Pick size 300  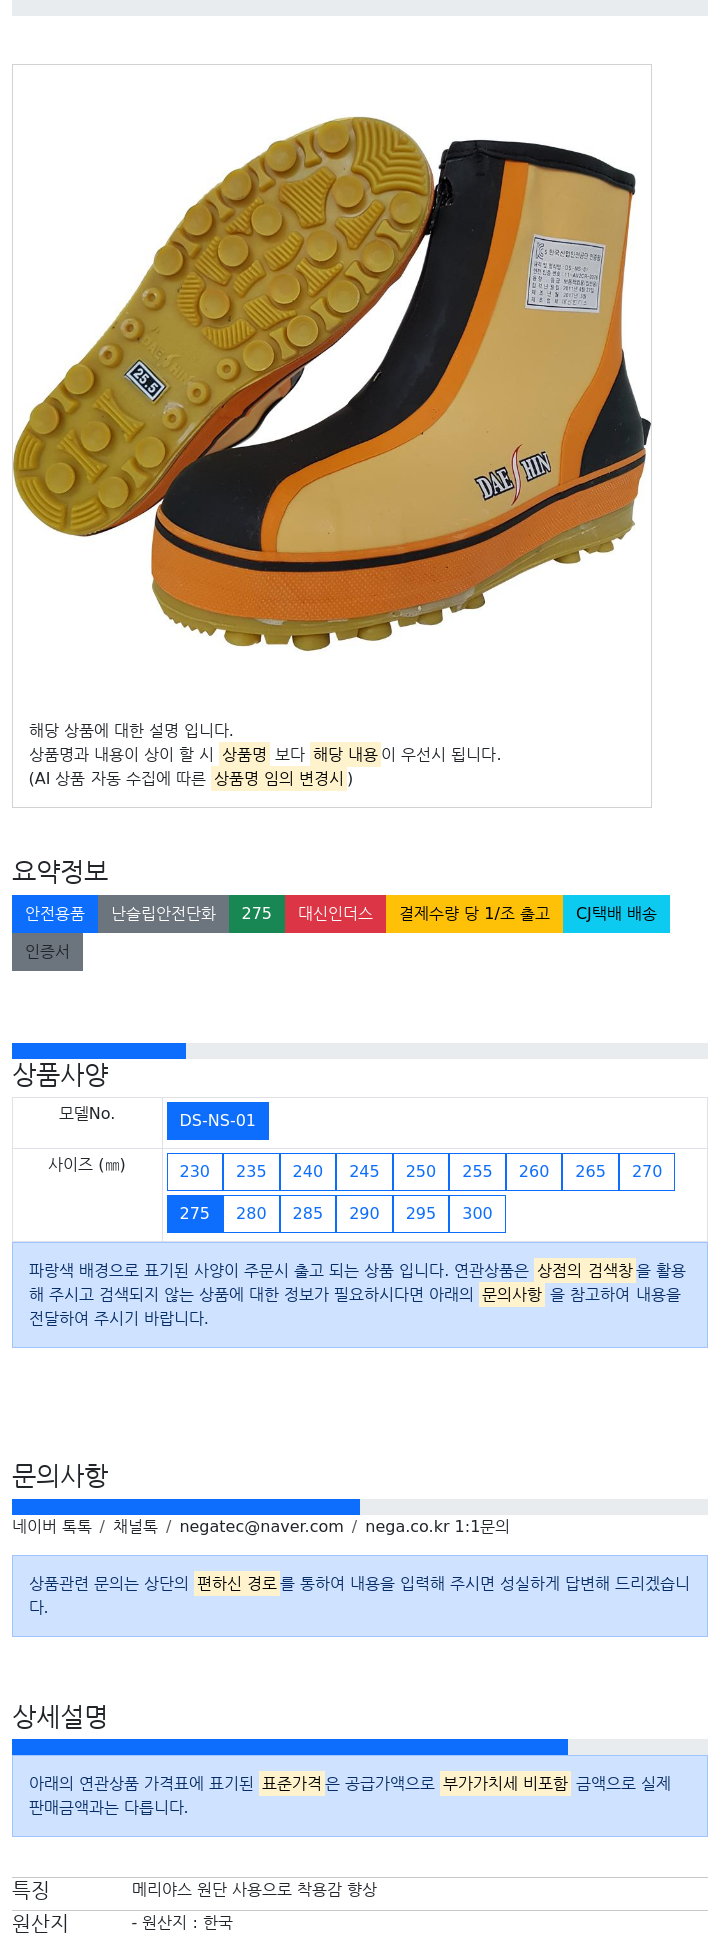click(477, 1214)
